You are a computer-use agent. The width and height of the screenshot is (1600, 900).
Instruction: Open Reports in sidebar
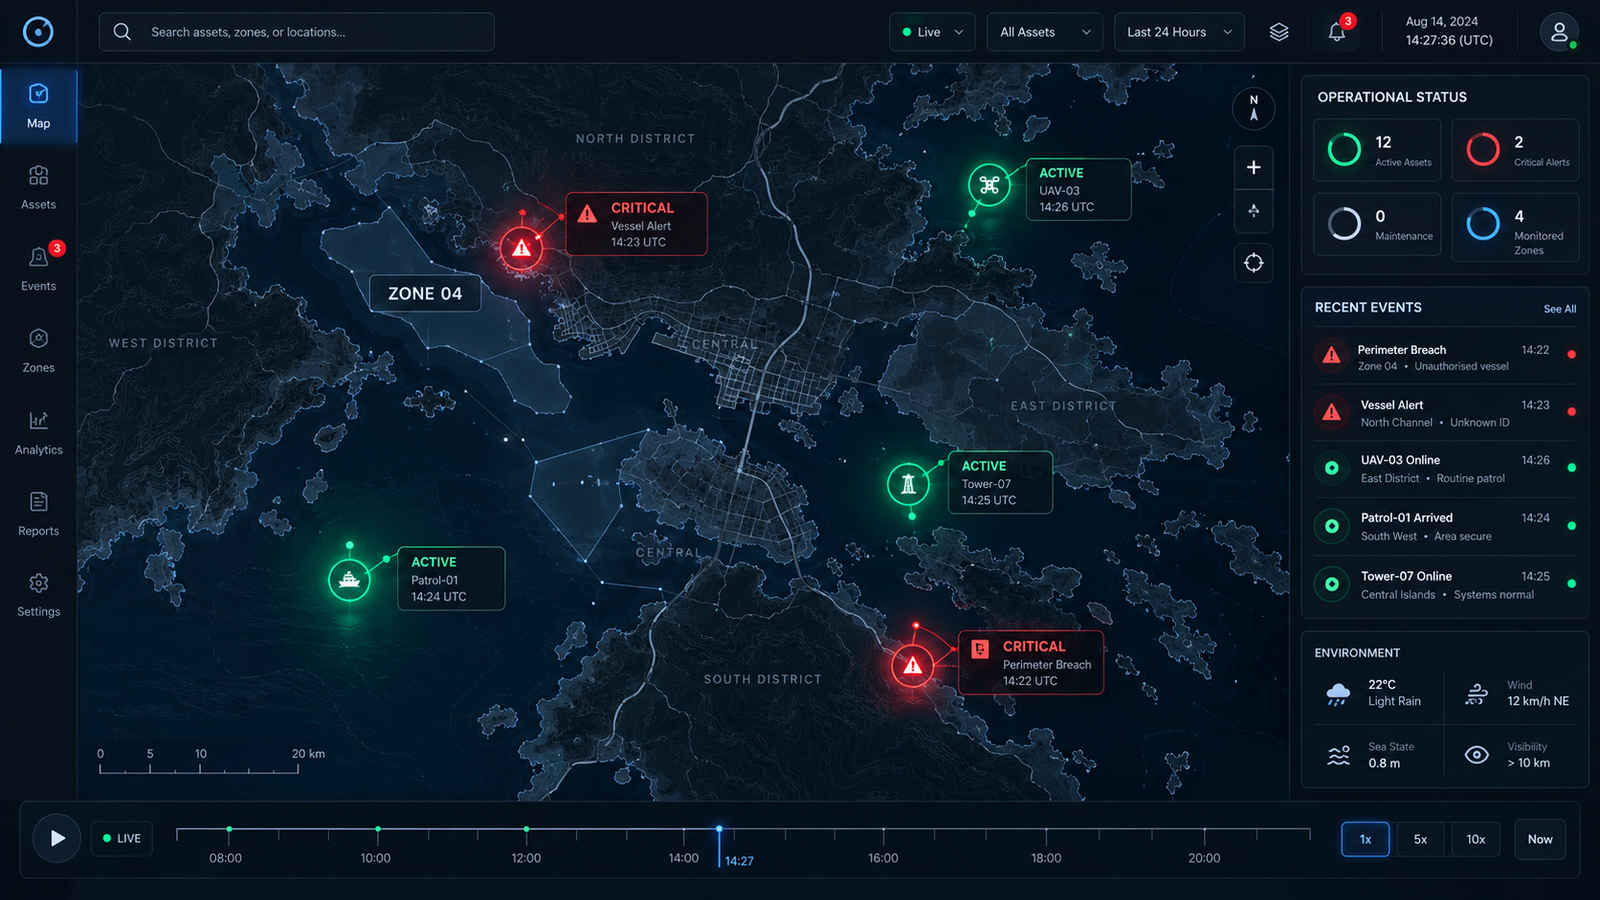[38, 514]
